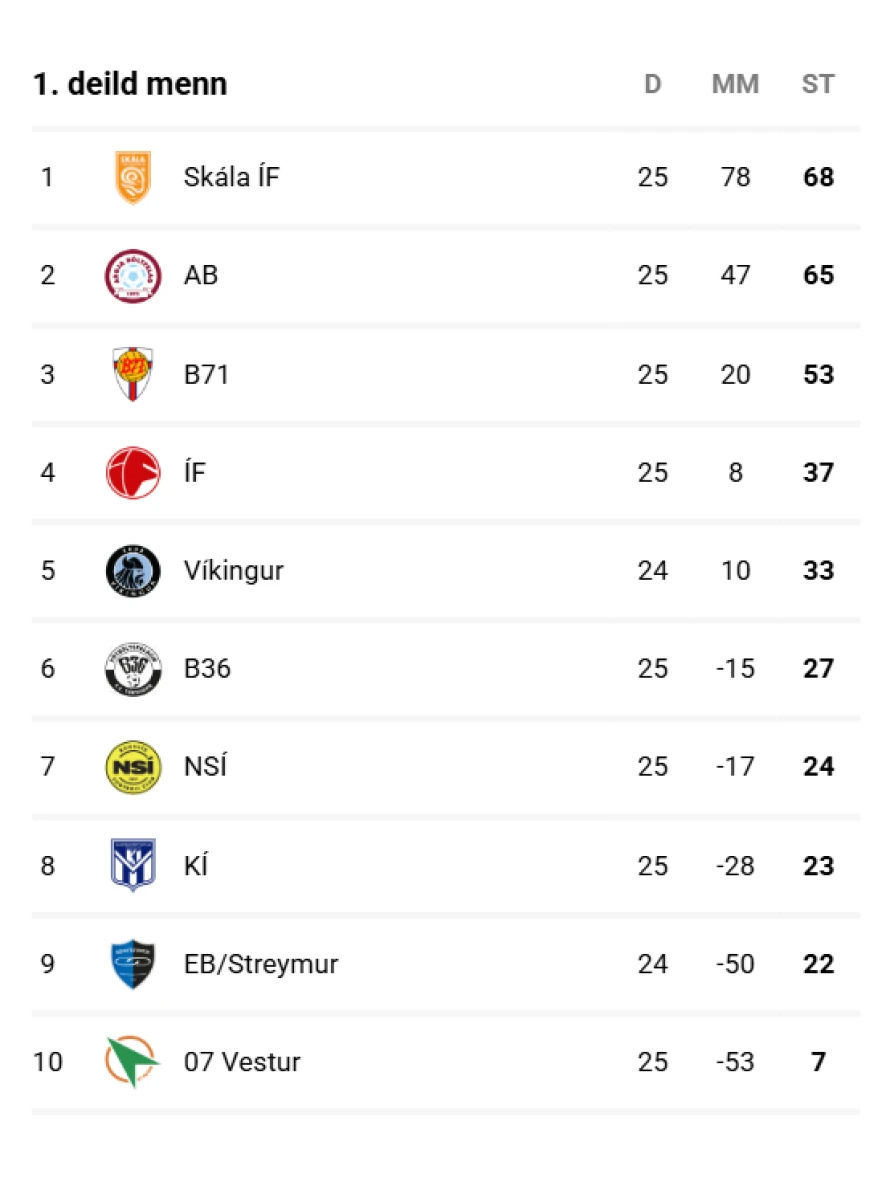The width and height of the screenshot is (890, 1182).
Task: Click the D column header
Action: 652,84
